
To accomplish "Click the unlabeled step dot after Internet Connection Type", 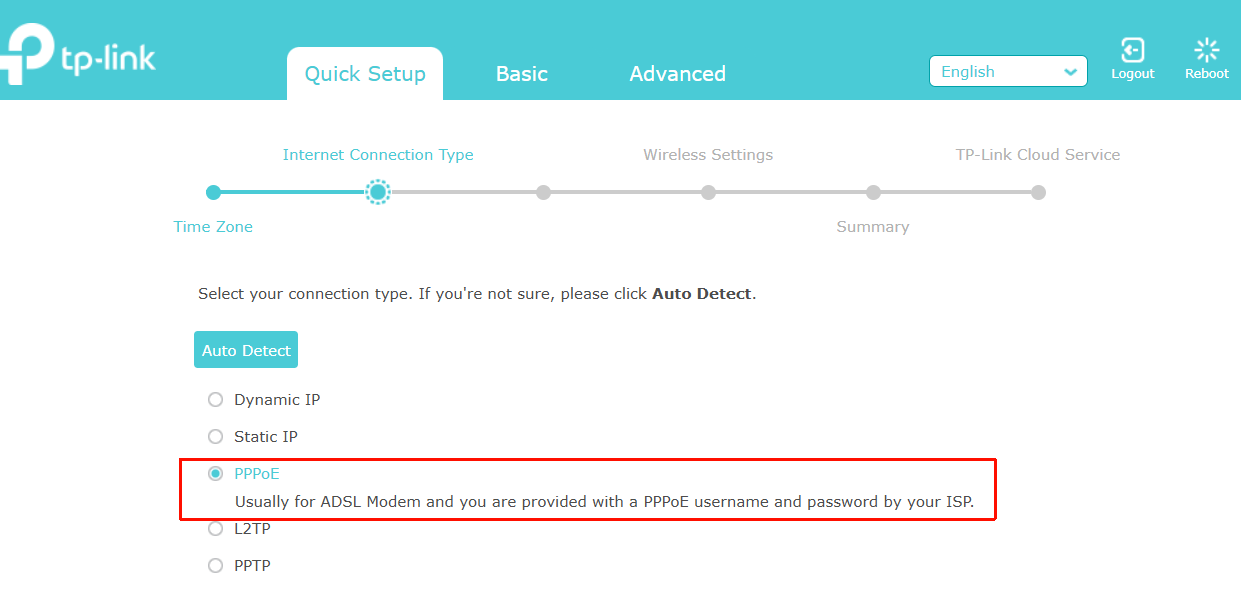I will [x=543, y=192].
